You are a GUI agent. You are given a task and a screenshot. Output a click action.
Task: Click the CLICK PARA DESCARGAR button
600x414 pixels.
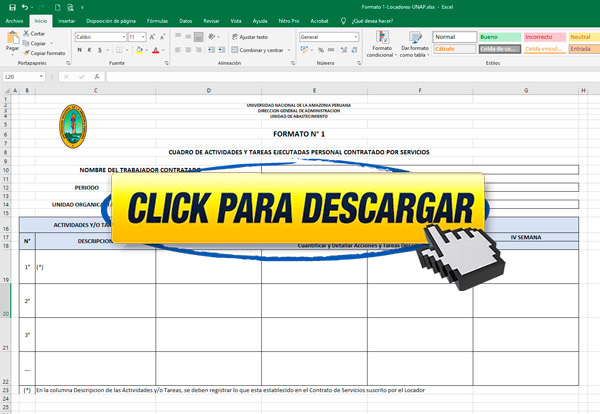tap(300, 208)
